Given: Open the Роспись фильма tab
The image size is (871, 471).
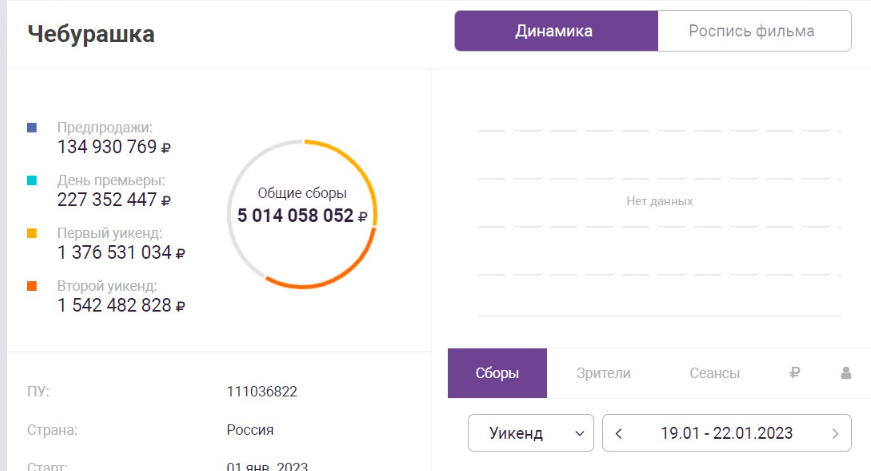Looking at the screenshot, I should tap(754, 31).
